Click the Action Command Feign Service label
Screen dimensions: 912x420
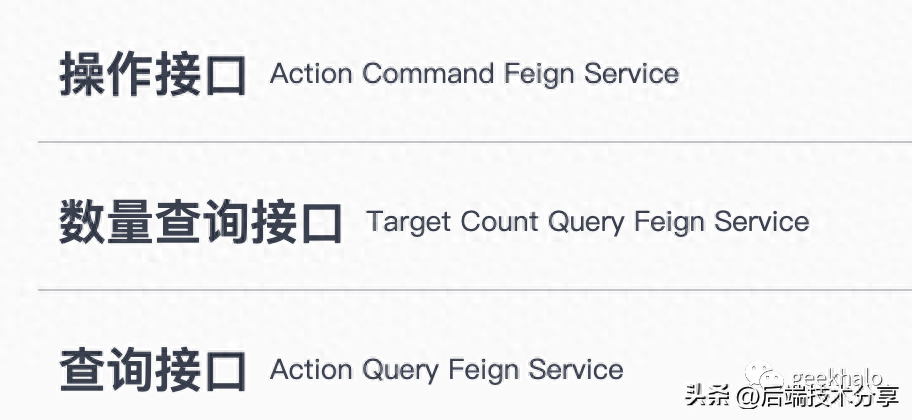coord(475,74)
